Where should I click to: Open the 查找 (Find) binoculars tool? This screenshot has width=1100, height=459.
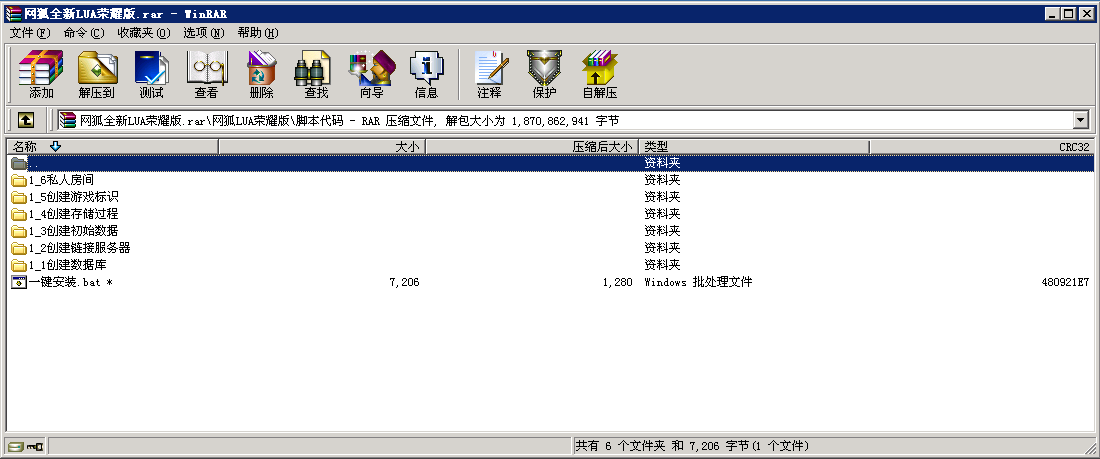click(x=316, y=74)
